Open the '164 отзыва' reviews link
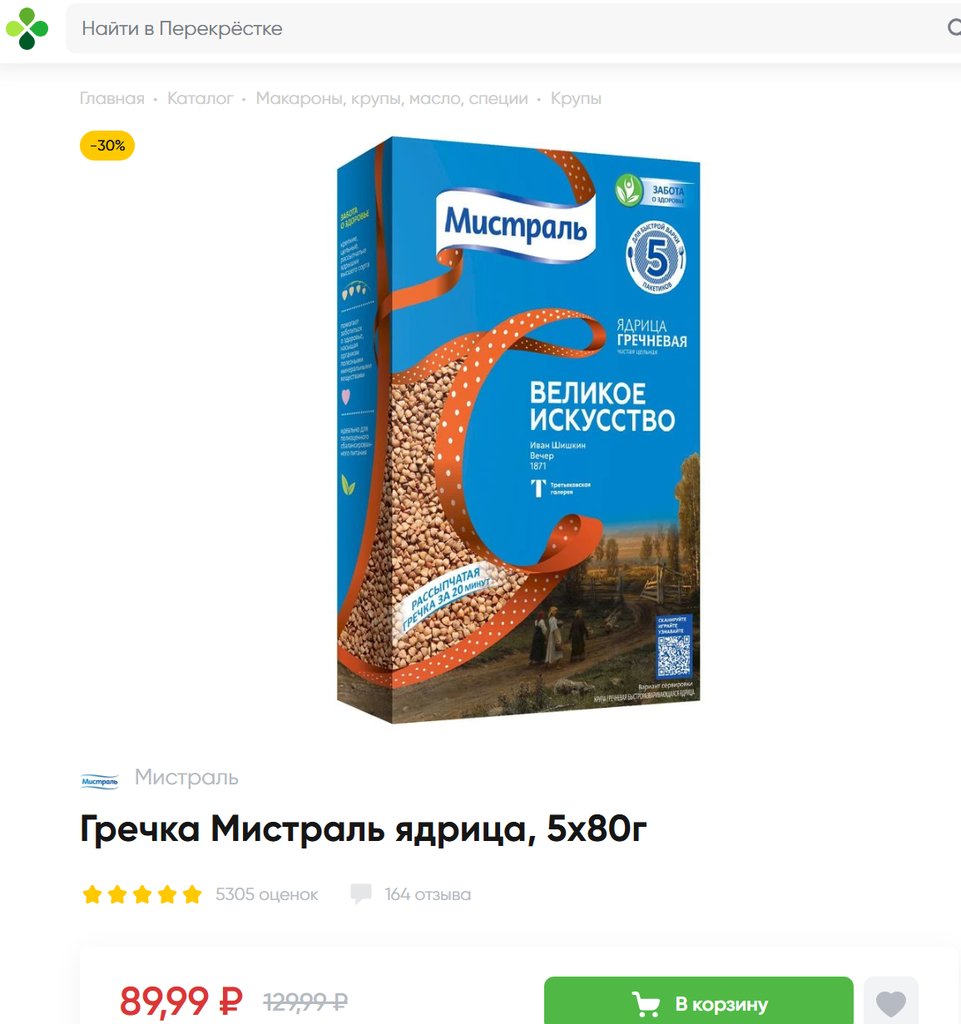 pos(428,894)
